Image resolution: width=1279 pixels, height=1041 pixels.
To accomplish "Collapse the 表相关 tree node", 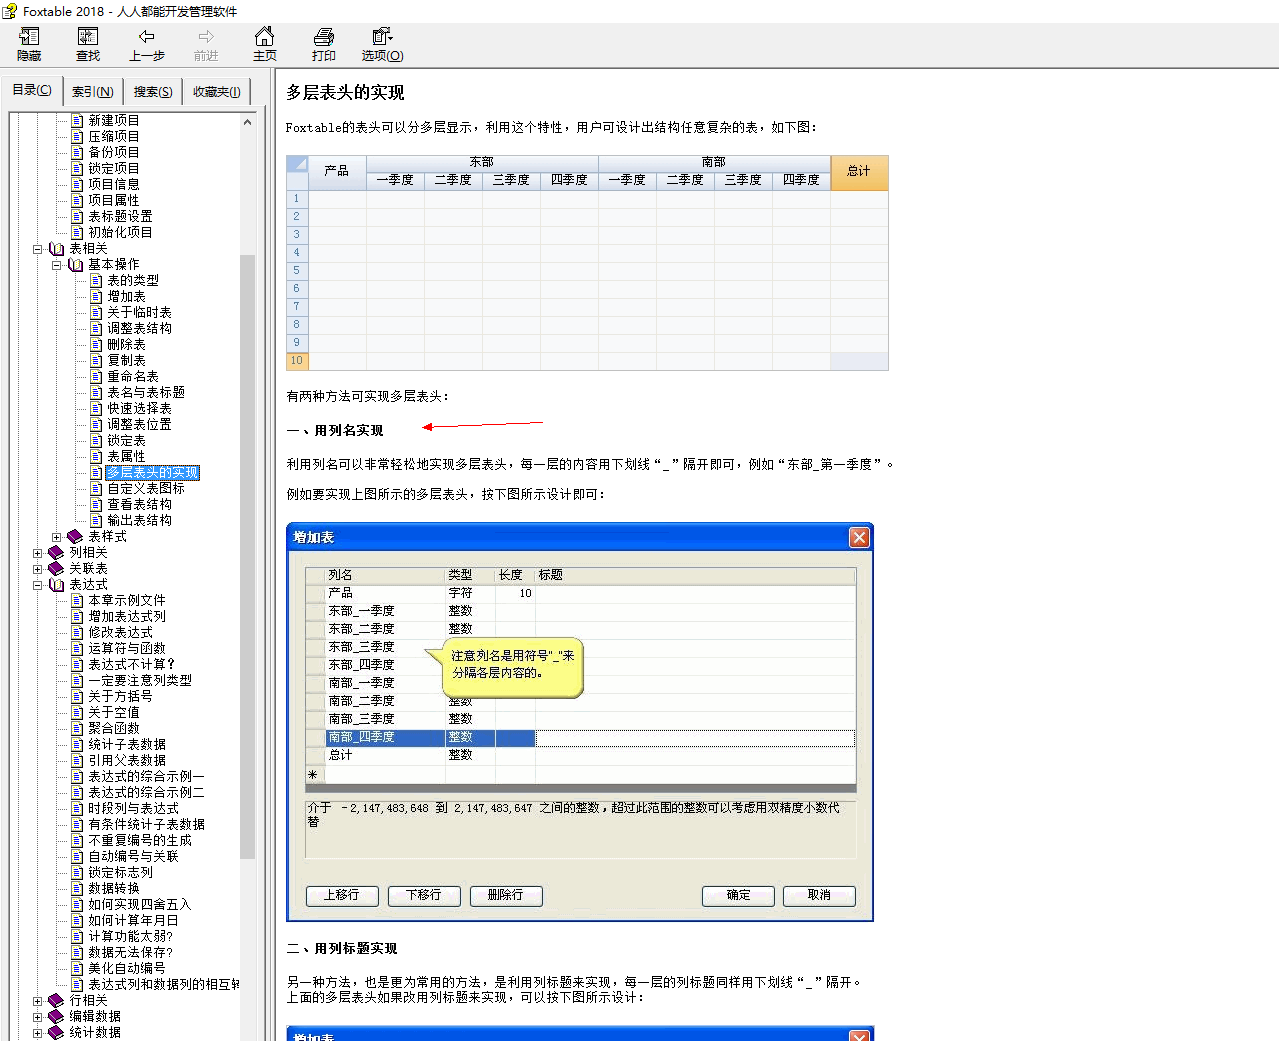I will [x=38, y=249].
